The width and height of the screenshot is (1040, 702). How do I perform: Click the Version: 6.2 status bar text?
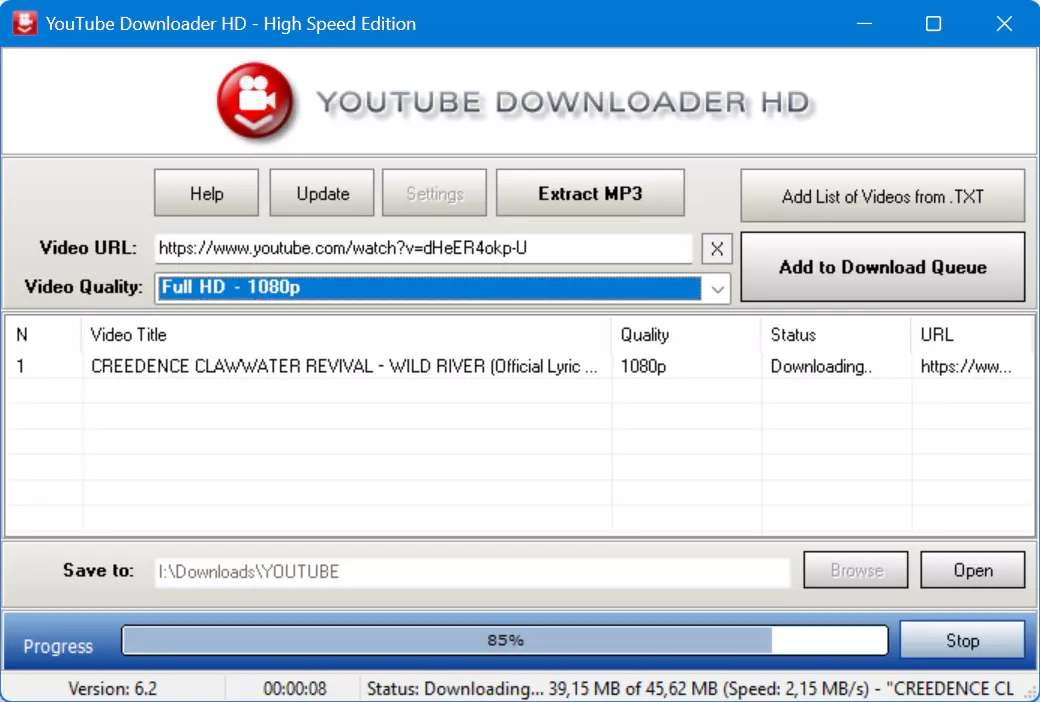[113, 689]
